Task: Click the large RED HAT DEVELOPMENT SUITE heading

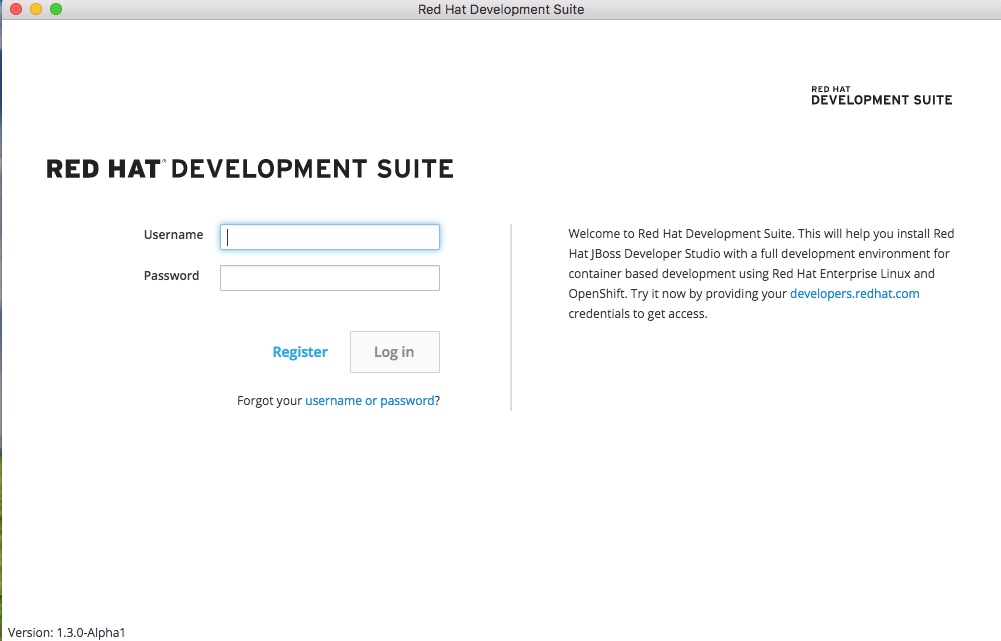Action: point(250,169)
